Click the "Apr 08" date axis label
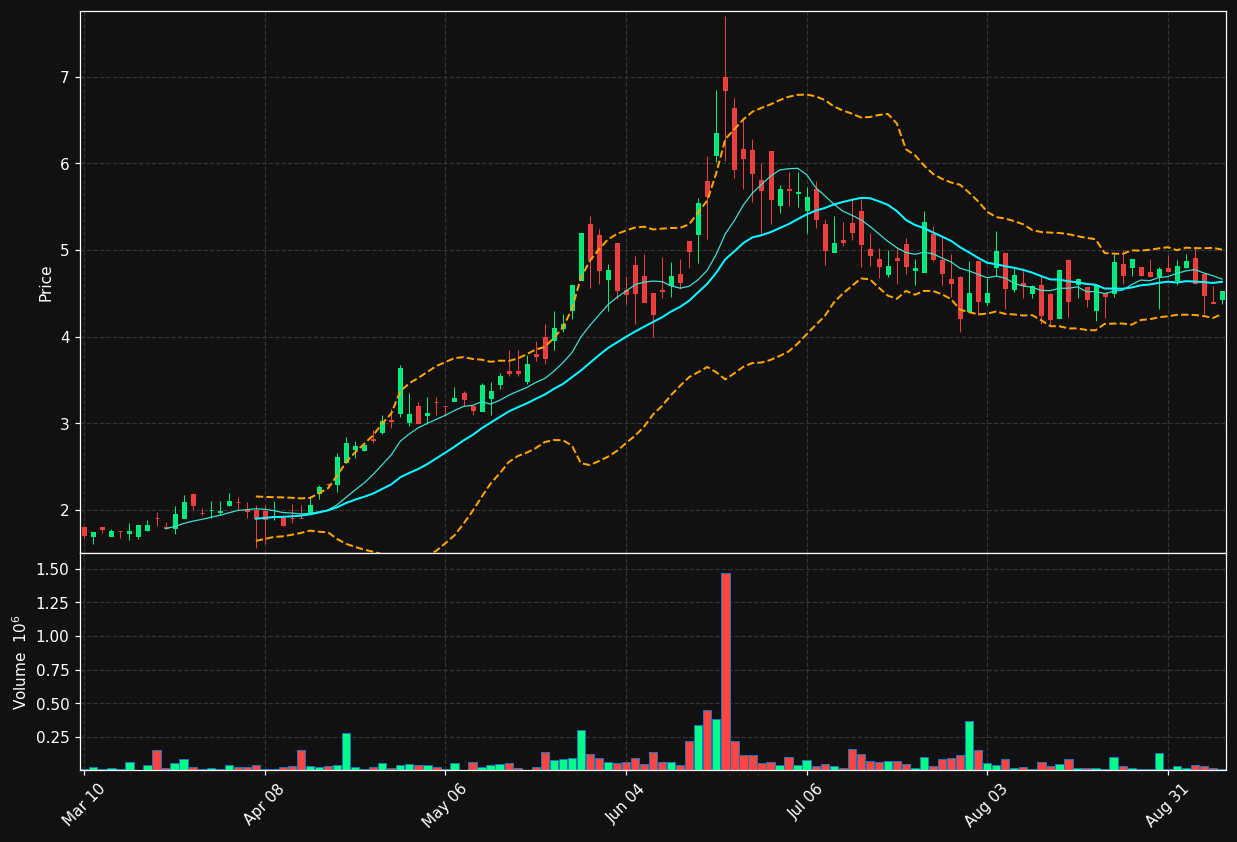1237x842 pixels. pyautogui.click(x=265, y=805)
